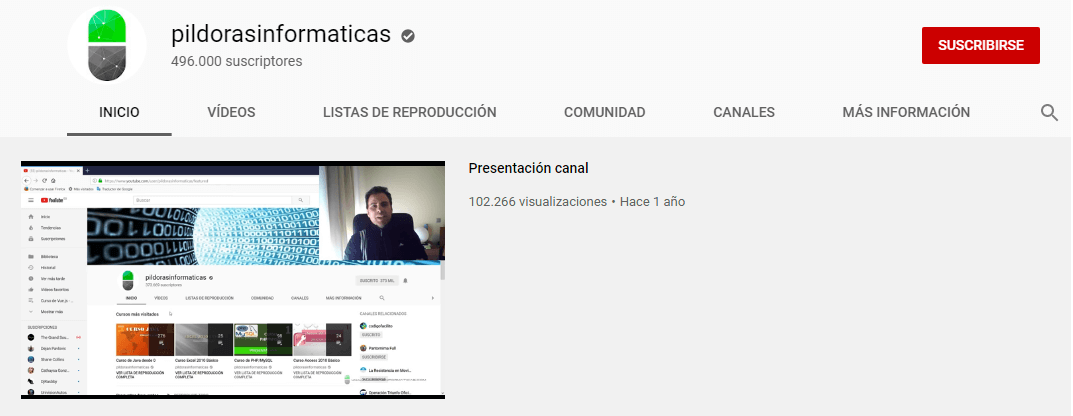Open the LISTAS DE REPRODUCCIÓN tab
This screenshot has width=1073, height=416.
coord(410,112)
